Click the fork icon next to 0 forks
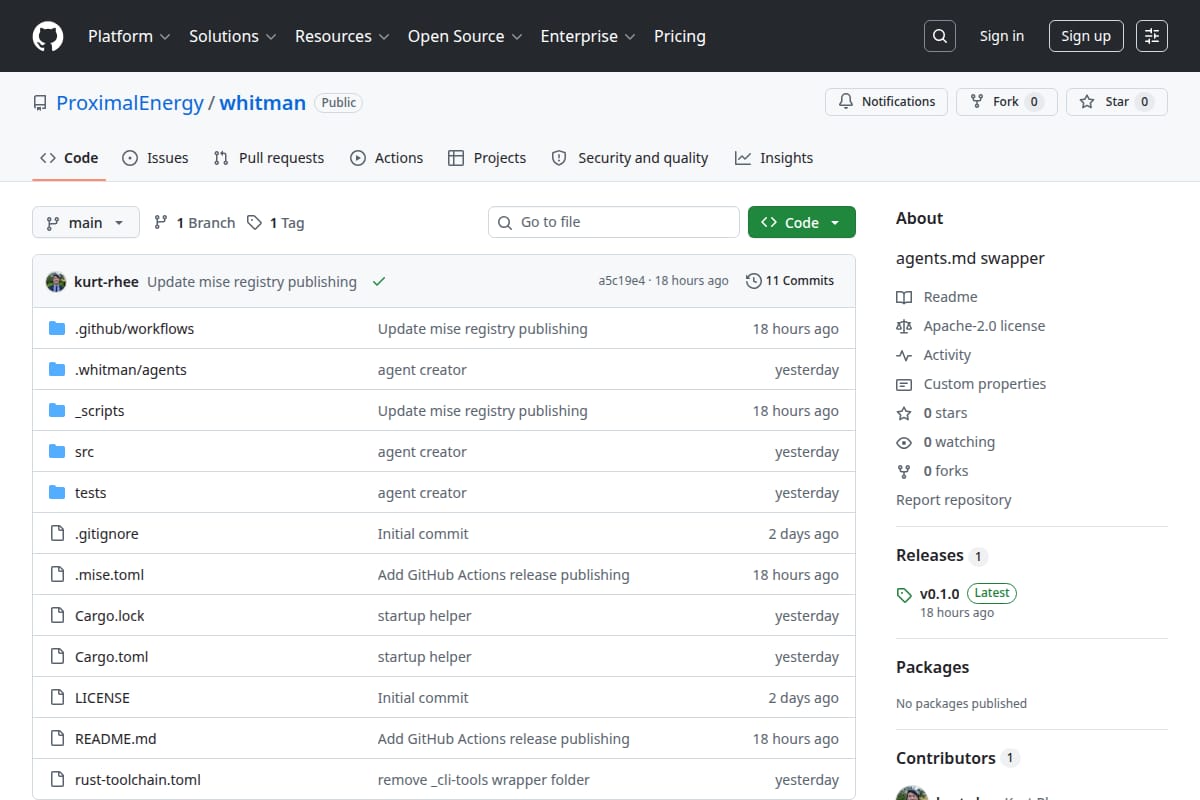Viewport: 1200px width, 800px height. click(904, 471)
